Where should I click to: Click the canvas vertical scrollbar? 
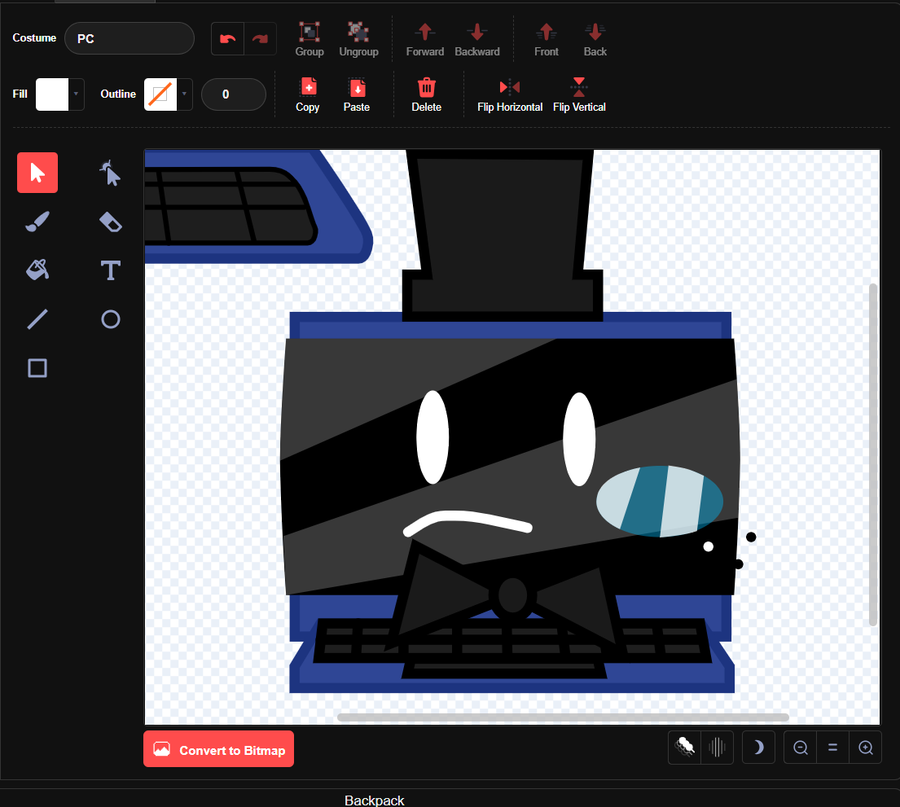coord(873,454)
